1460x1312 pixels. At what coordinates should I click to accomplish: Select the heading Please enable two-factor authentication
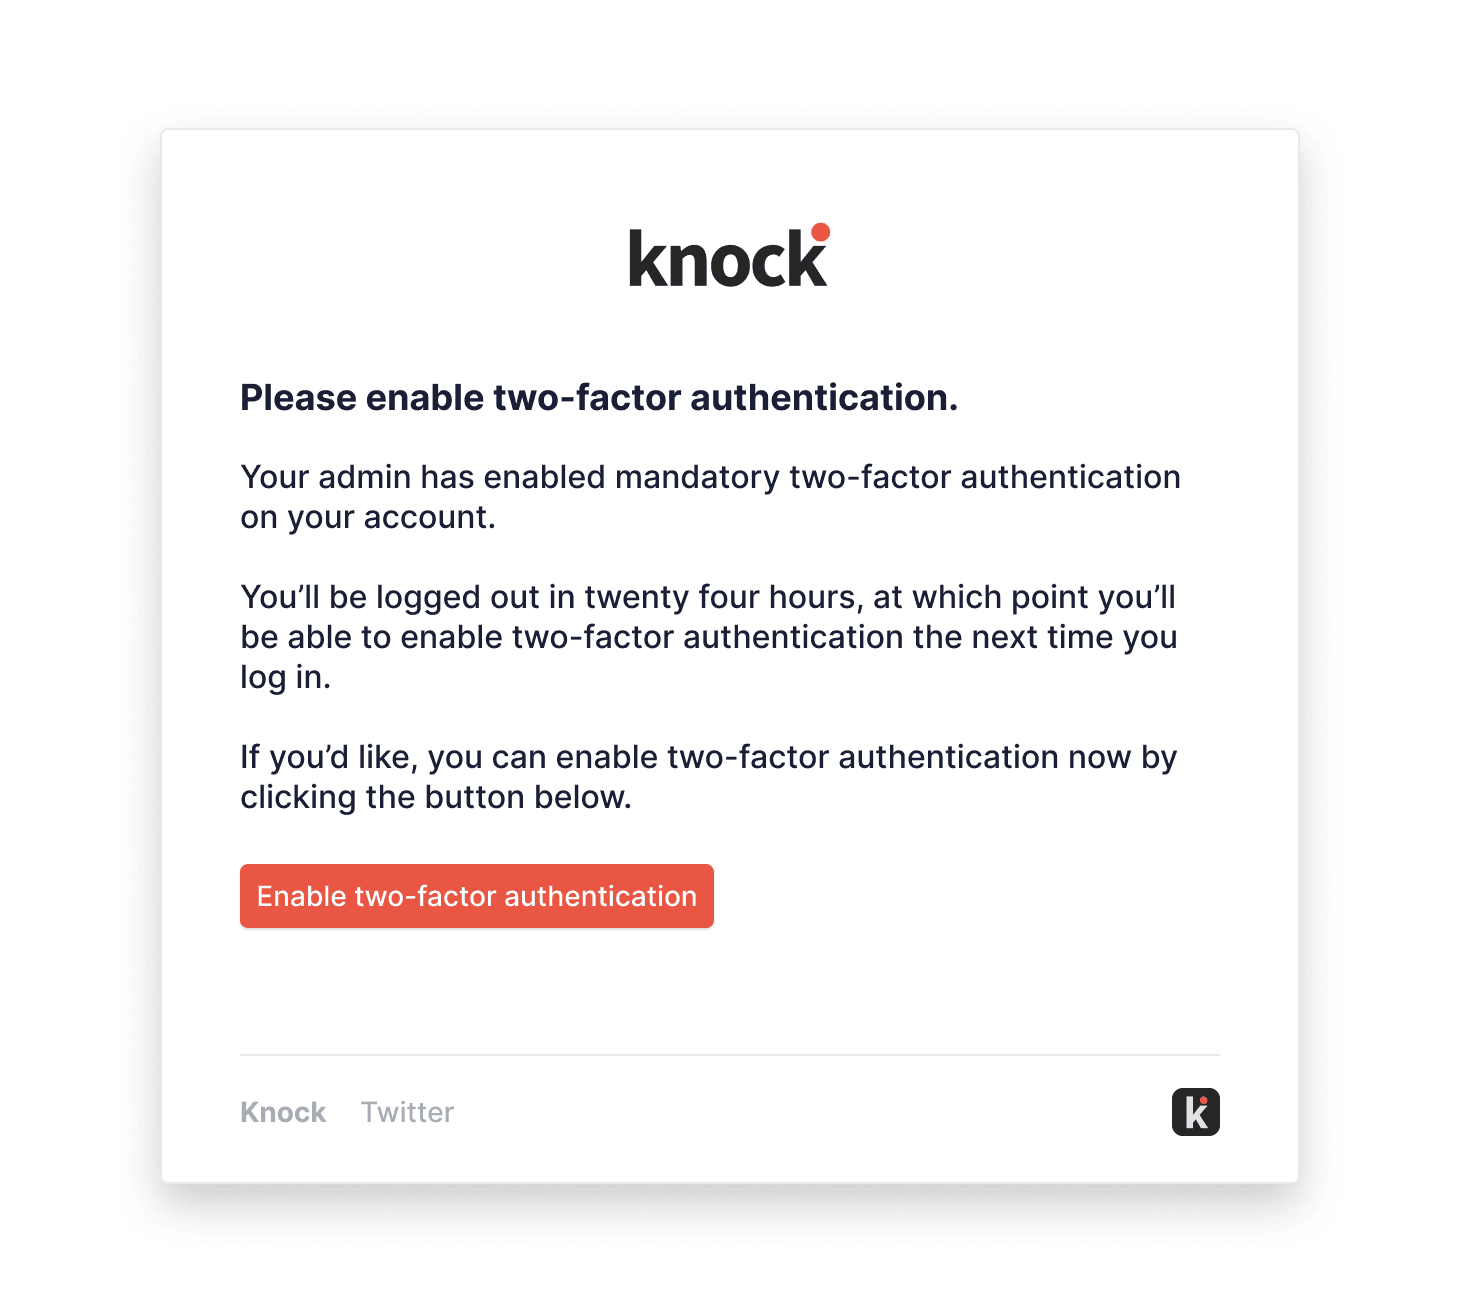pyautogui.click(x=599, y=397)
